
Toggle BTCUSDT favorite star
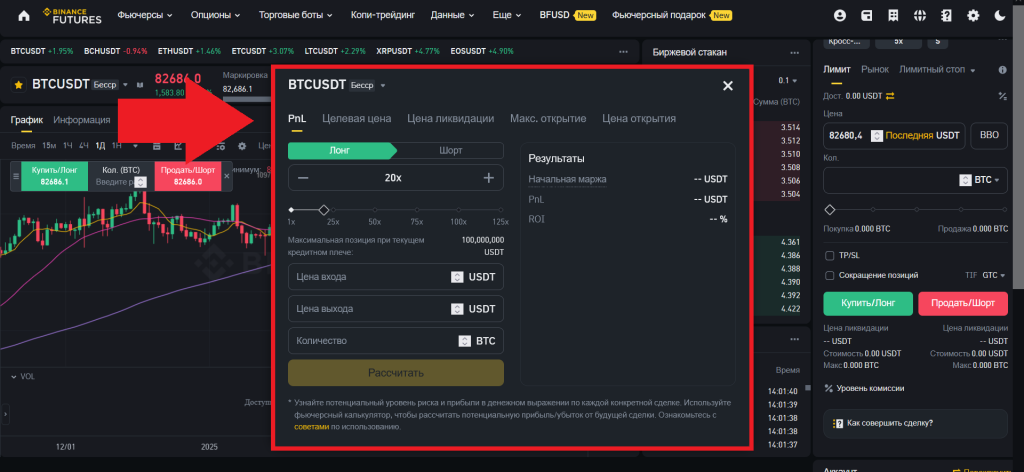point(19,84)
